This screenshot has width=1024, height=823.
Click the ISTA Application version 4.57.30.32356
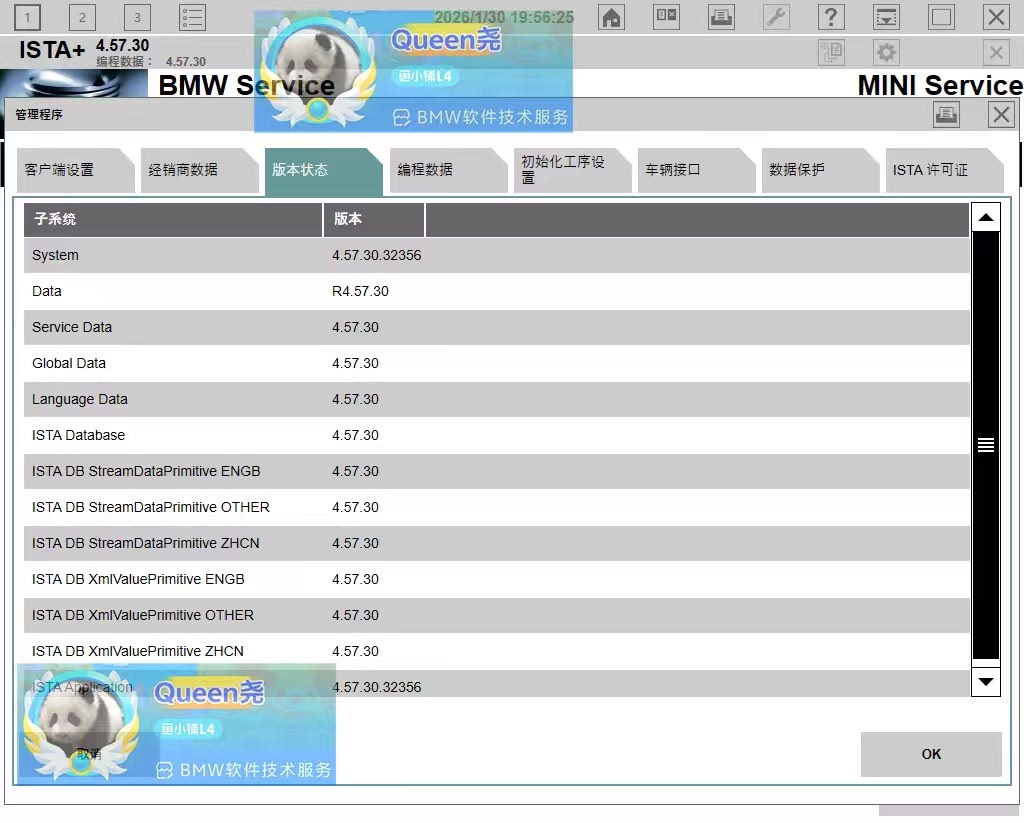[377, 687]
